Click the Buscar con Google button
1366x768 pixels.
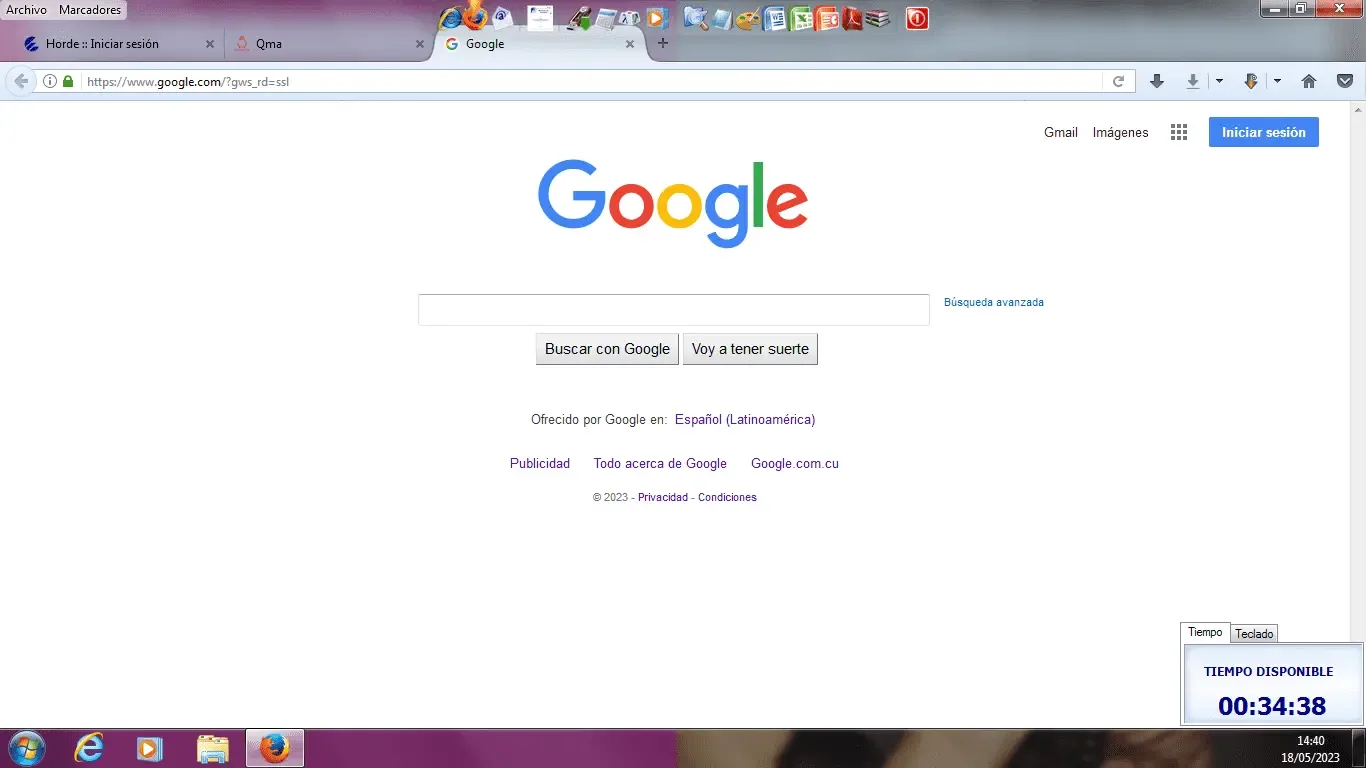pos(607,349)
